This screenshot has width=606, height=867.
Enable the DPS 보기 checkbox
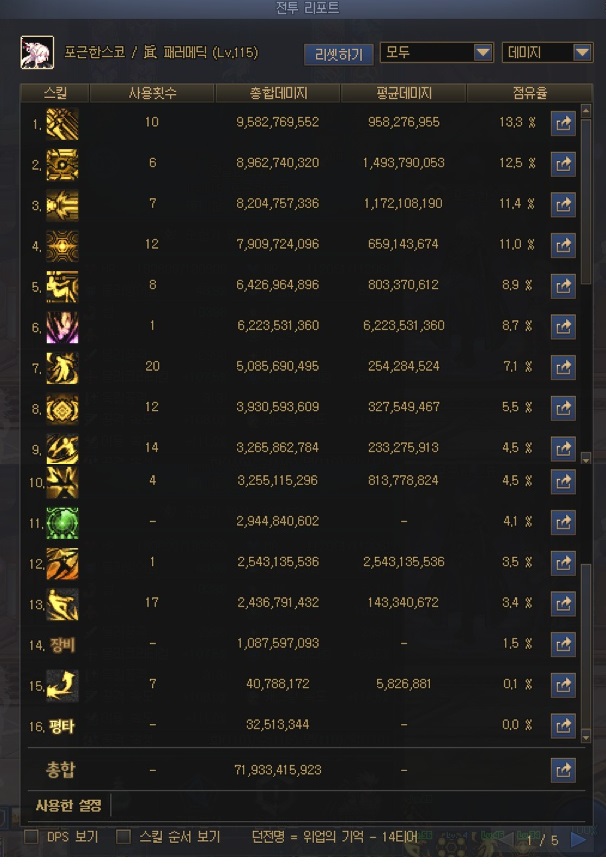pos(31,836)
